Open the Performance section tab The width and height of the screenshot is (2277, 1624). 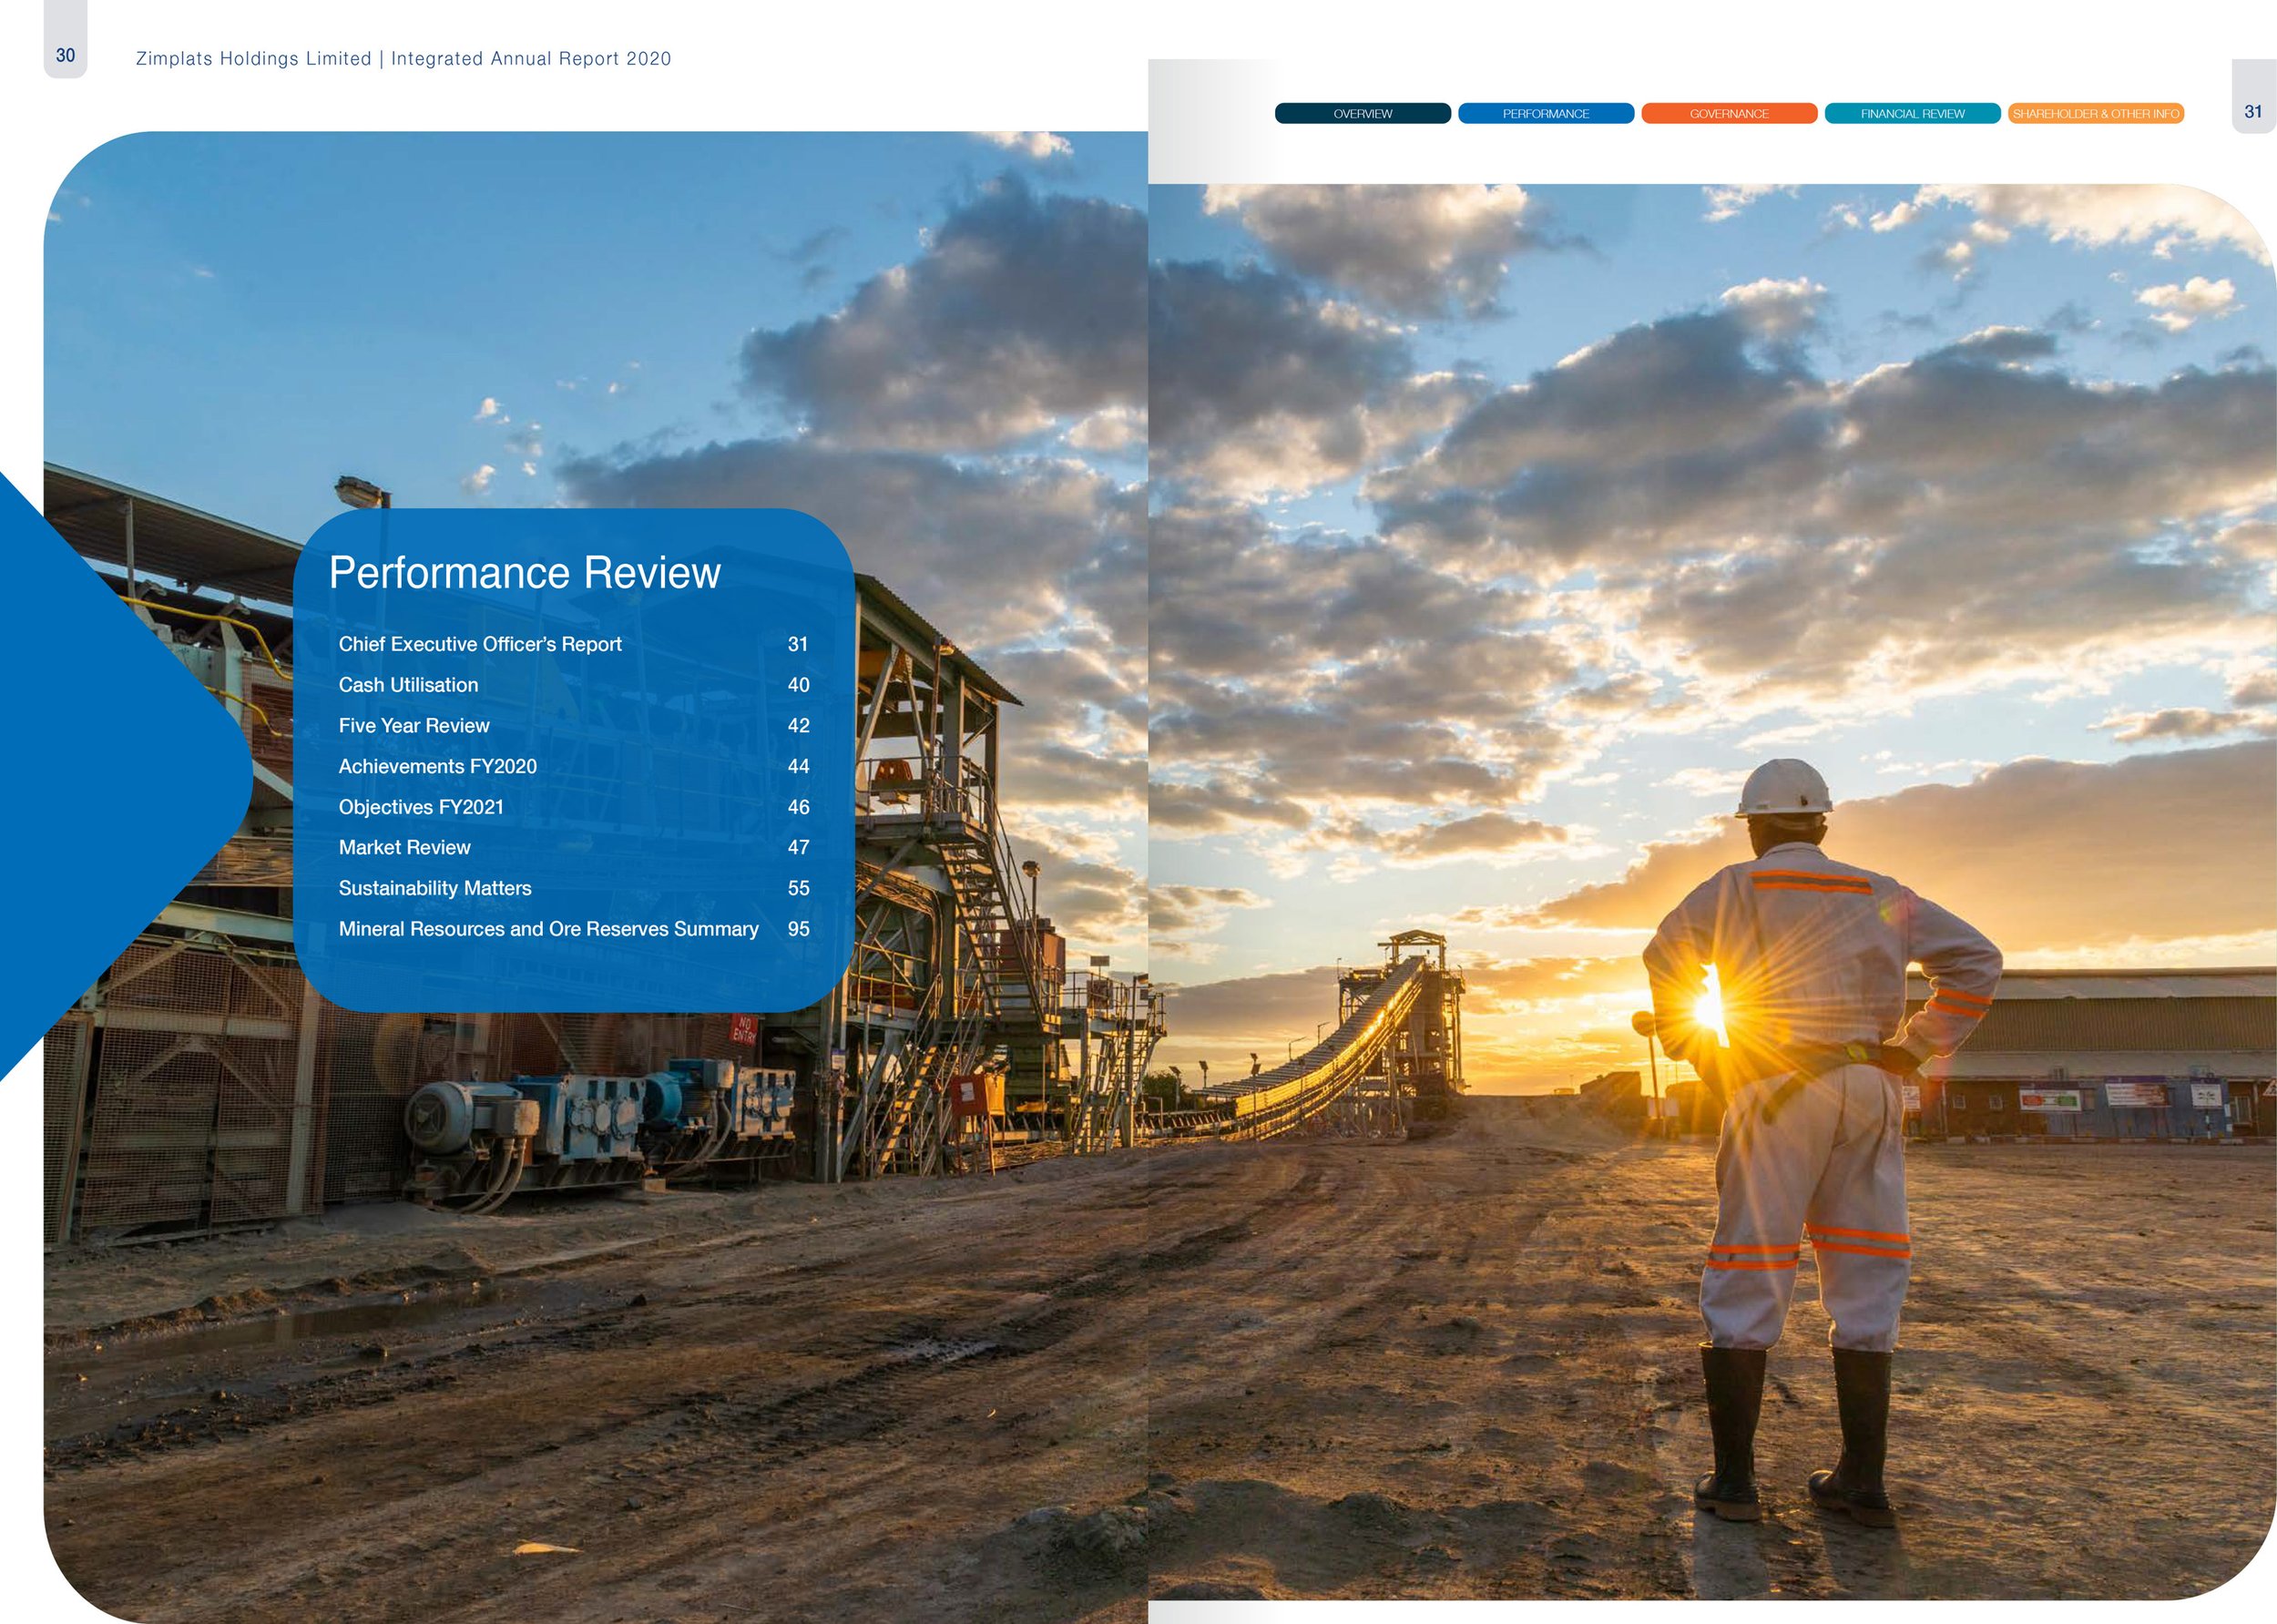1546,114
